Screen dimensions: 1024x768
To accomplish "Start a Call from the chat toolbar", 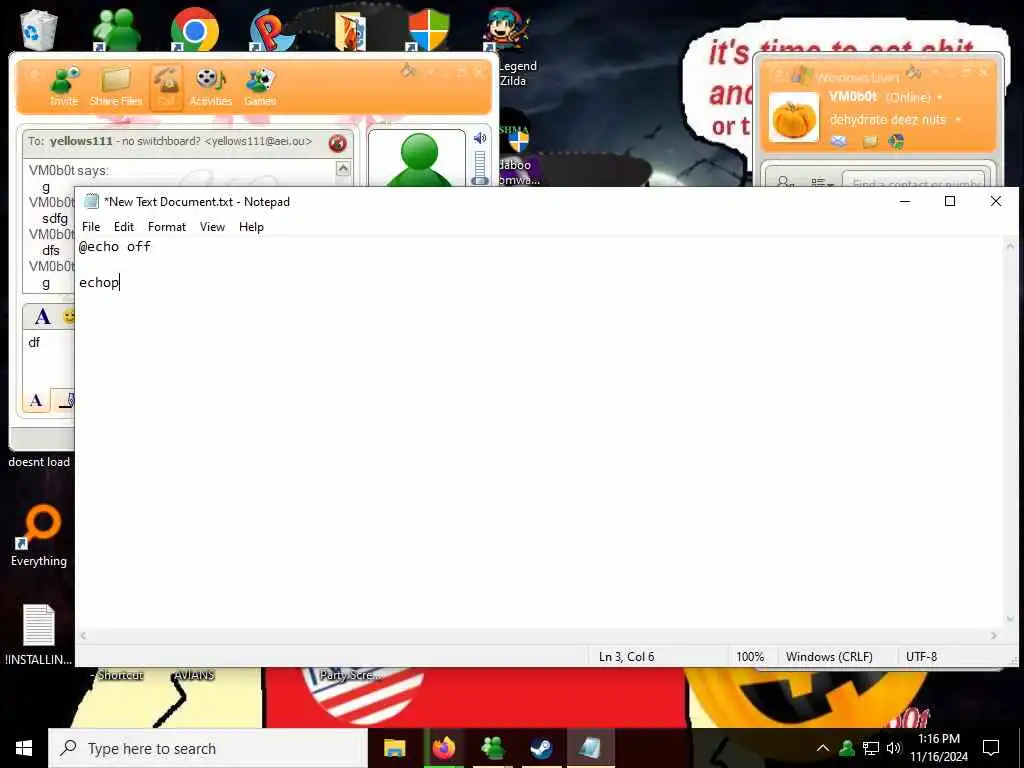I will point(166,86).
